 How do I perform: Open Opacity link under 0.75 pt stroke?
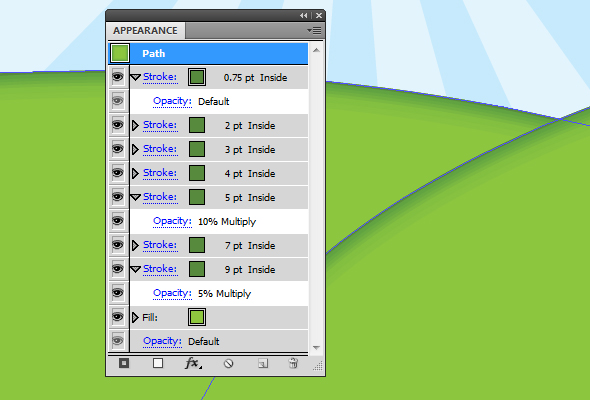(172, 102)
